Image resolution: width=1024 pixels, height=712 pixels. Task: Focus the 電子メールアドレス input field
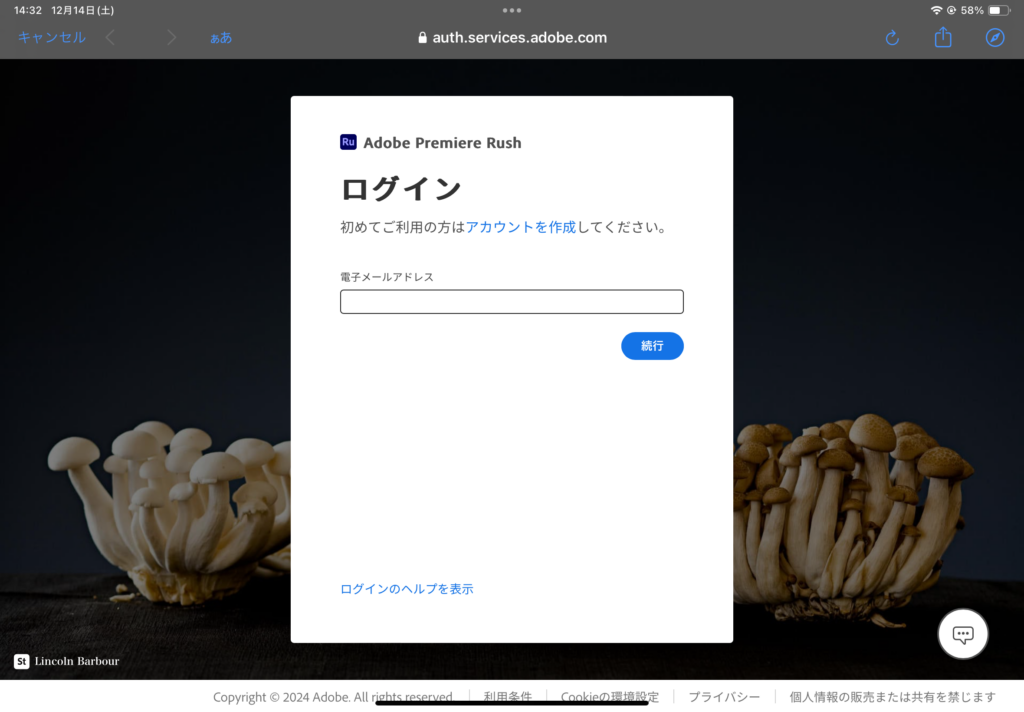(x=512, y=302)
